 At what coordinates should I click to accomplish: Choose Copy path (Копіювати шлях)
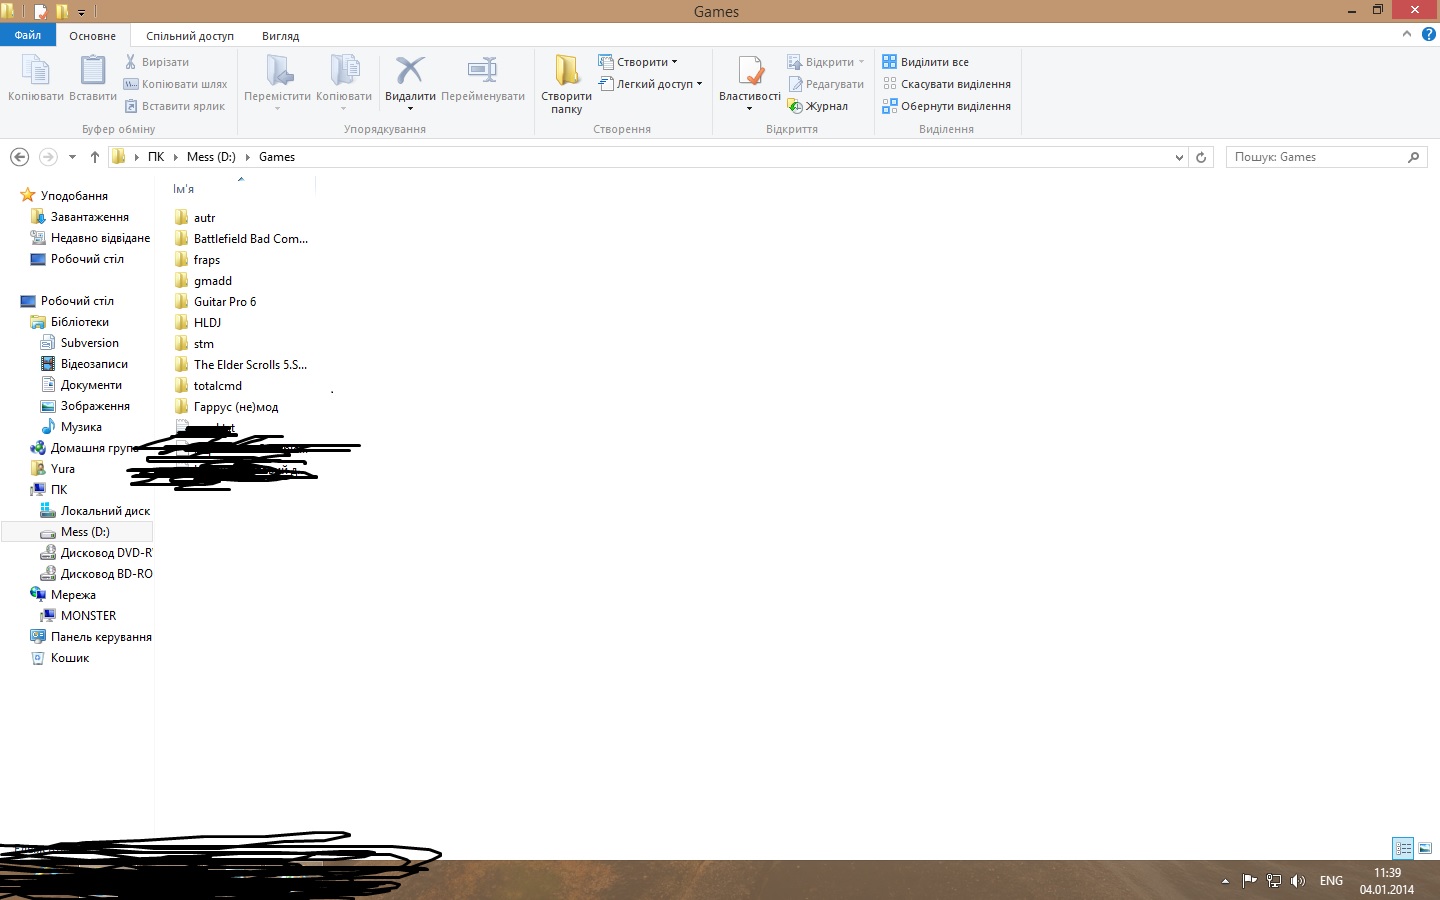click(176, 84)
